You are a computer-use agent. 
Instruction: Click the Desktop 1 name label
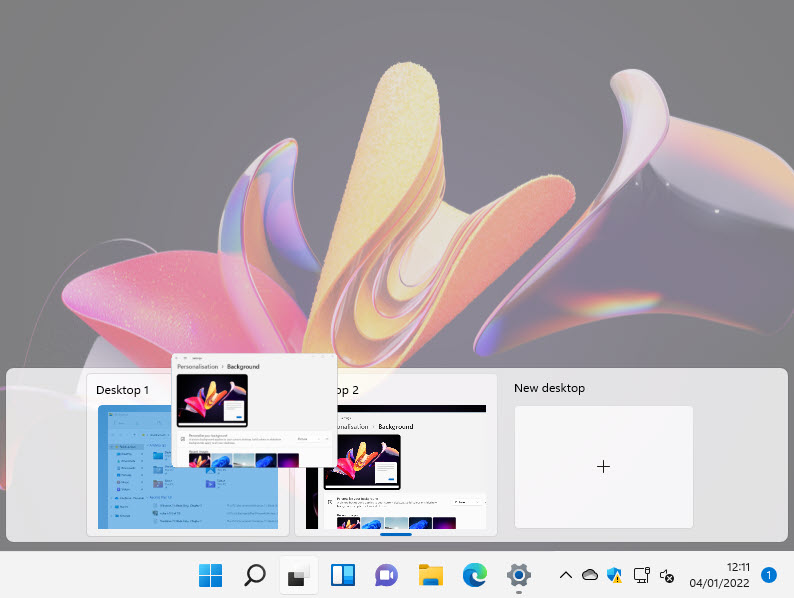pyautogui.click(x=123, y=390)
